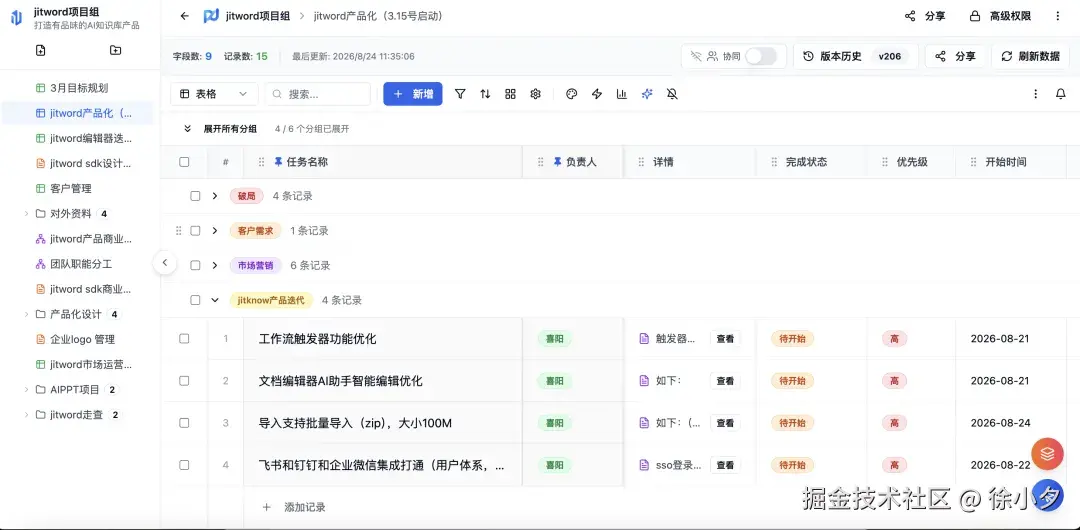
Task: Open 版本历史 v206
Action: pos(855,57)
